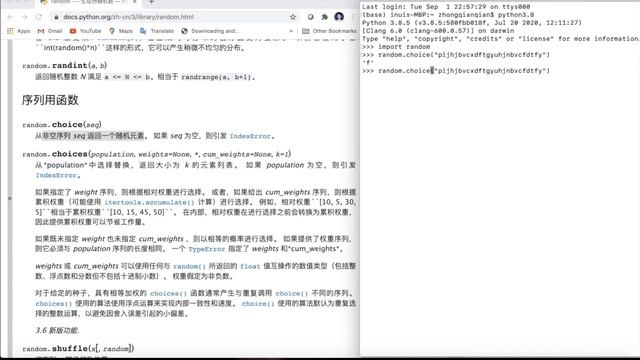Click the last random.choice prompt line in Terminal
Image resolution: width=640 pixels, height=360 pixels.
click(456, 71)
